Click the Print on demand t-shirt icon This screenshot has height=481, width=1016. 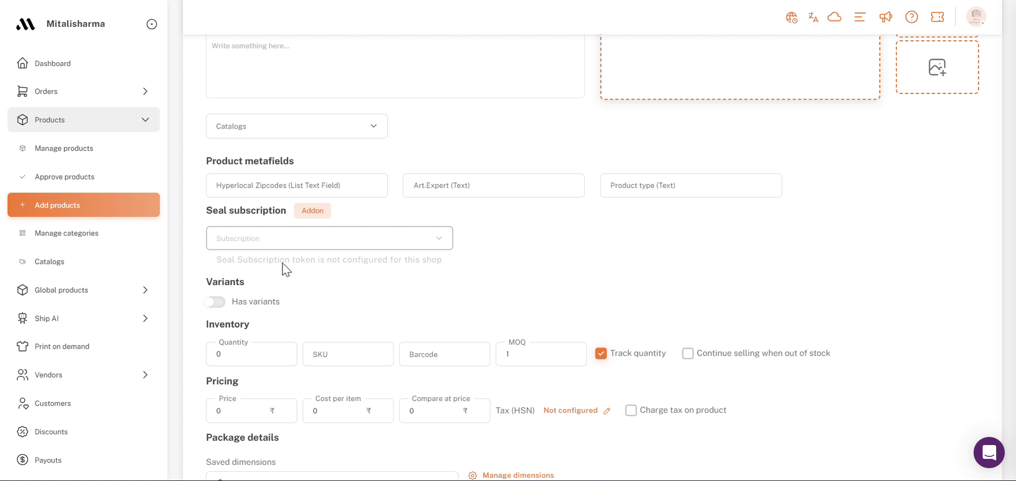tap(23, 346)
